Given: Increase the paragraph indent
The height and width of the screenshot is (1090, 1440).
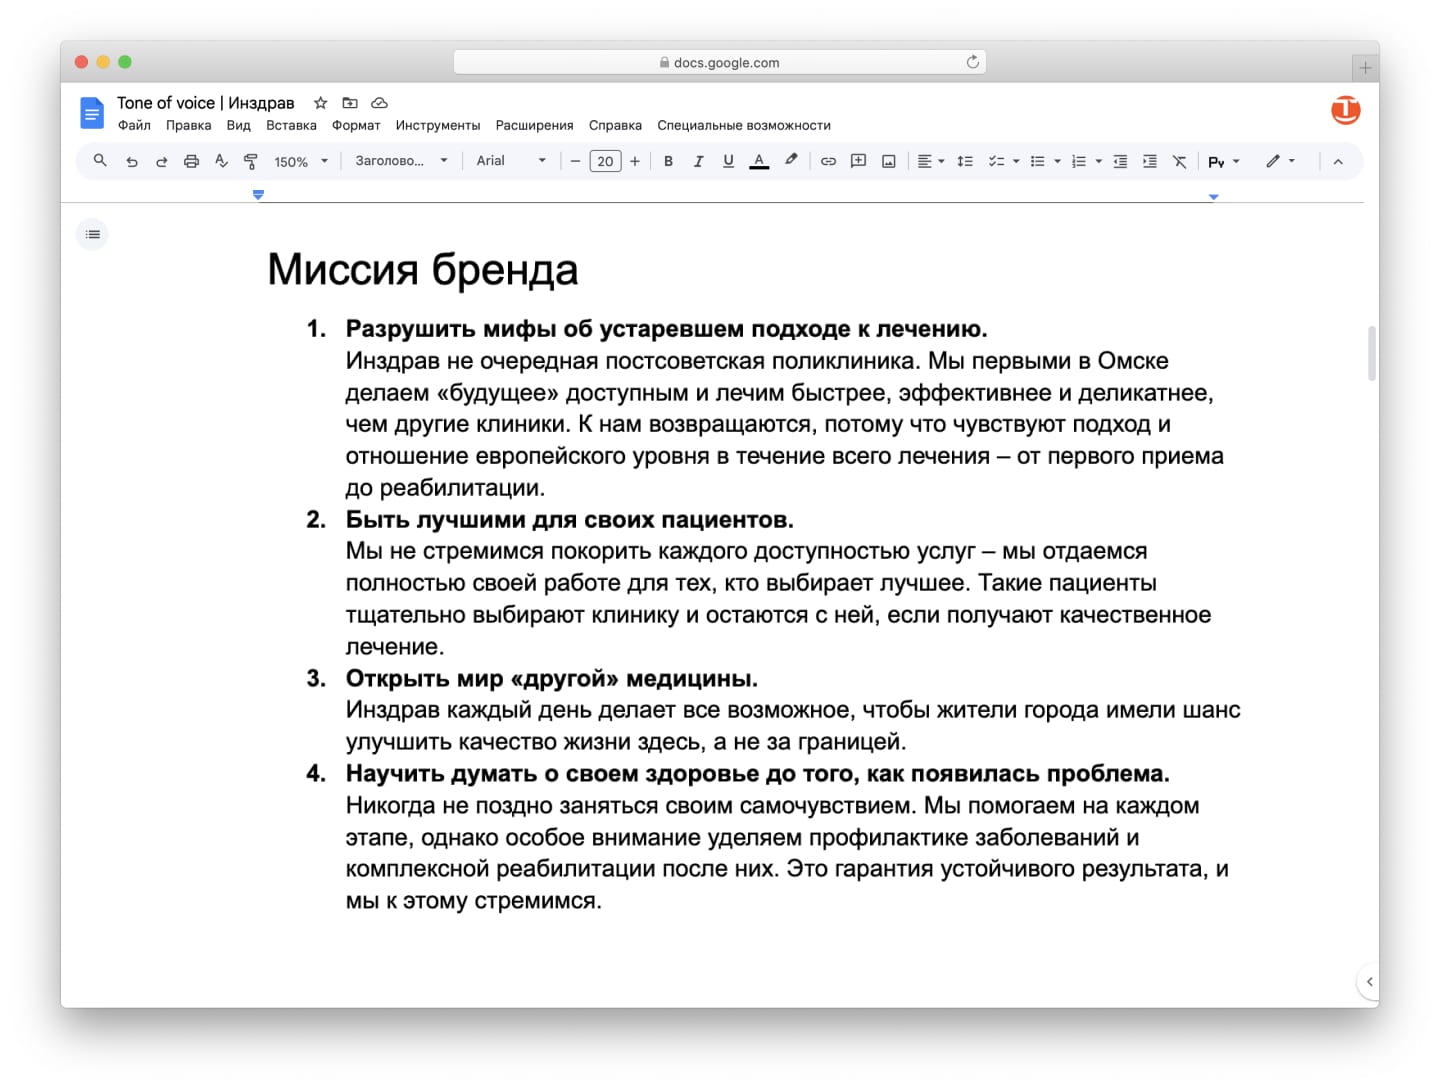Looking at the screenshot, I should pyautogui.click(x=1150, y=161).
